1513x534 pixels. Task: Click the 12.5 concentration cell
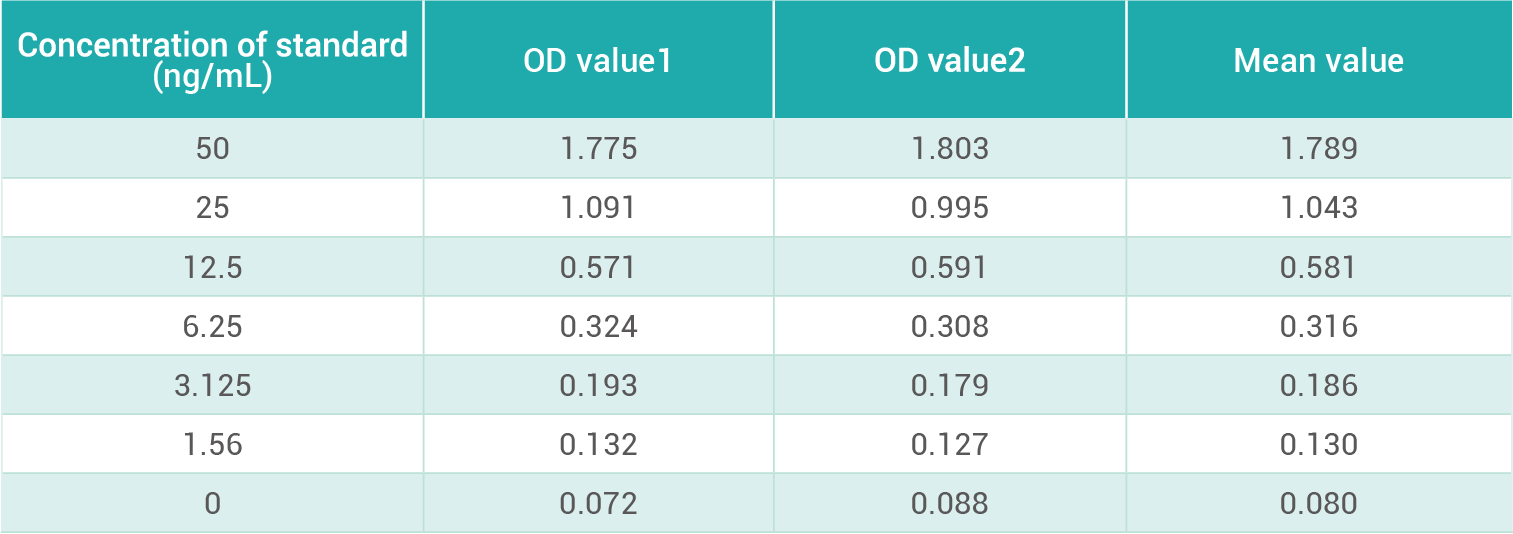coord(212,267)
